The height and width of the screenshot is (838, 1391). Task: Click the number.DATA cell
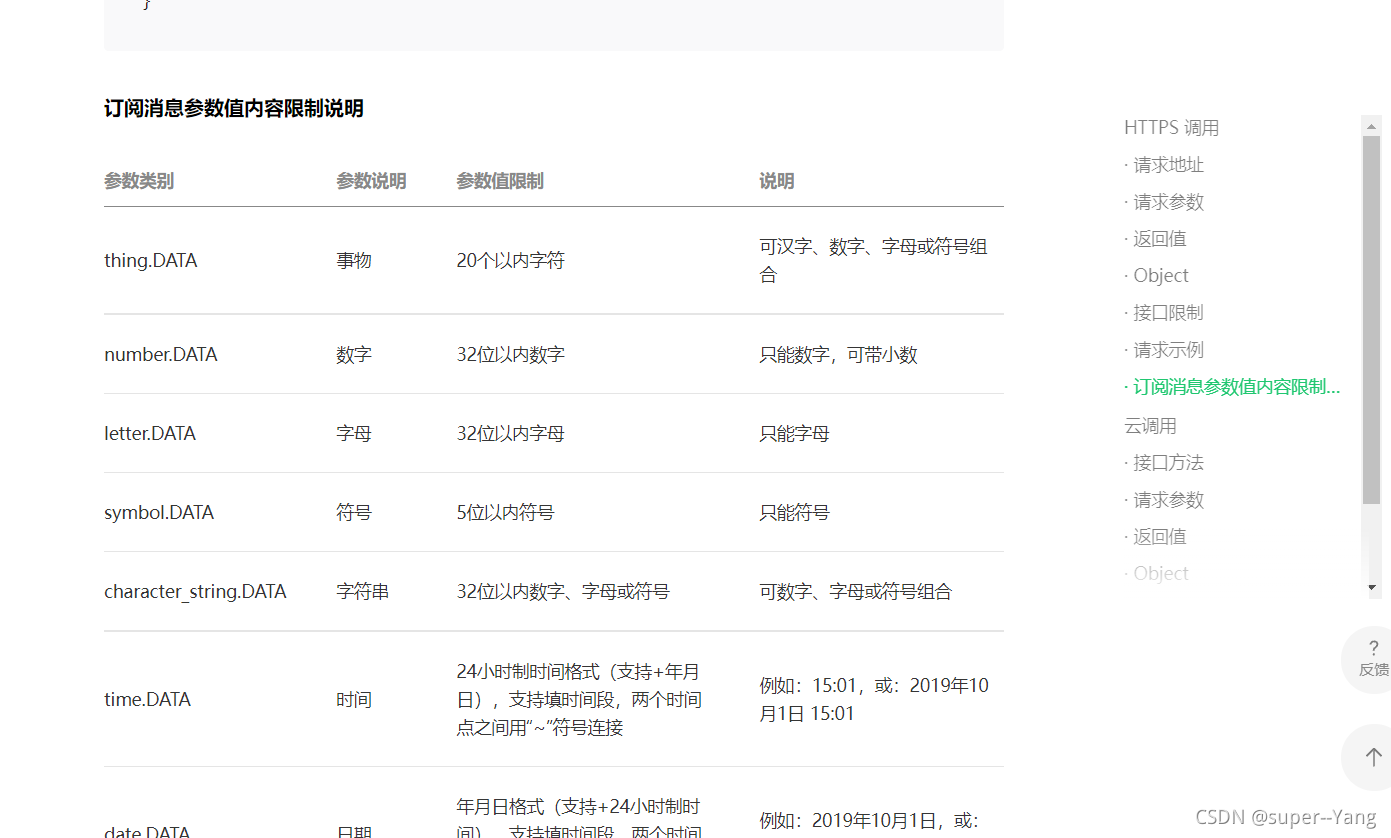[161, 355]
